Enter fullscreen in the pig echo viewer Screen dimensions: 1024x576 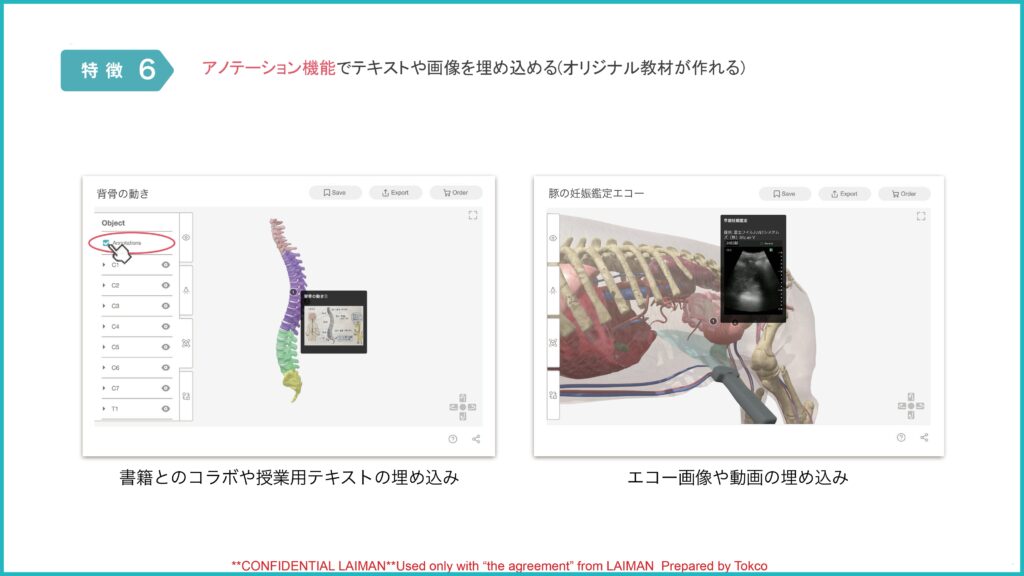(x=921, y=215)
